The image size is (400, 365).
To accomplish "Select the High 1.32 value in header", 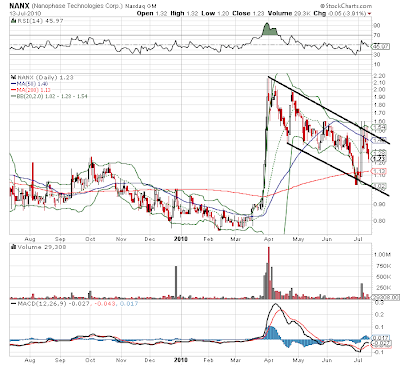I will 184,13.
